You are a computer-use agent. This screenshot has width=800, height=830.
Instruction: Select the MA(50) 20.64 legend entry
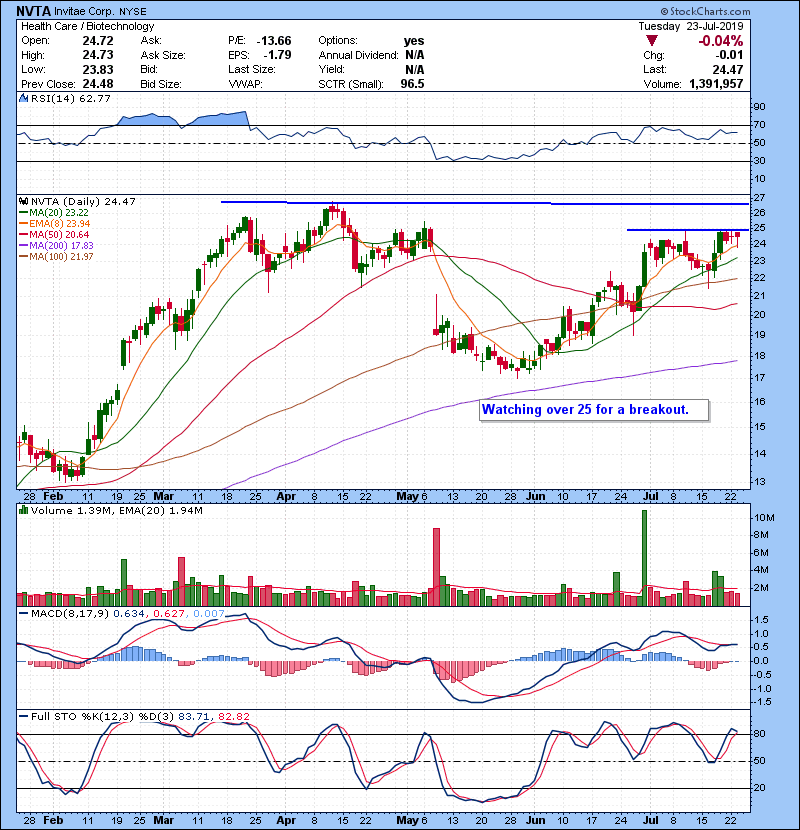54,234
